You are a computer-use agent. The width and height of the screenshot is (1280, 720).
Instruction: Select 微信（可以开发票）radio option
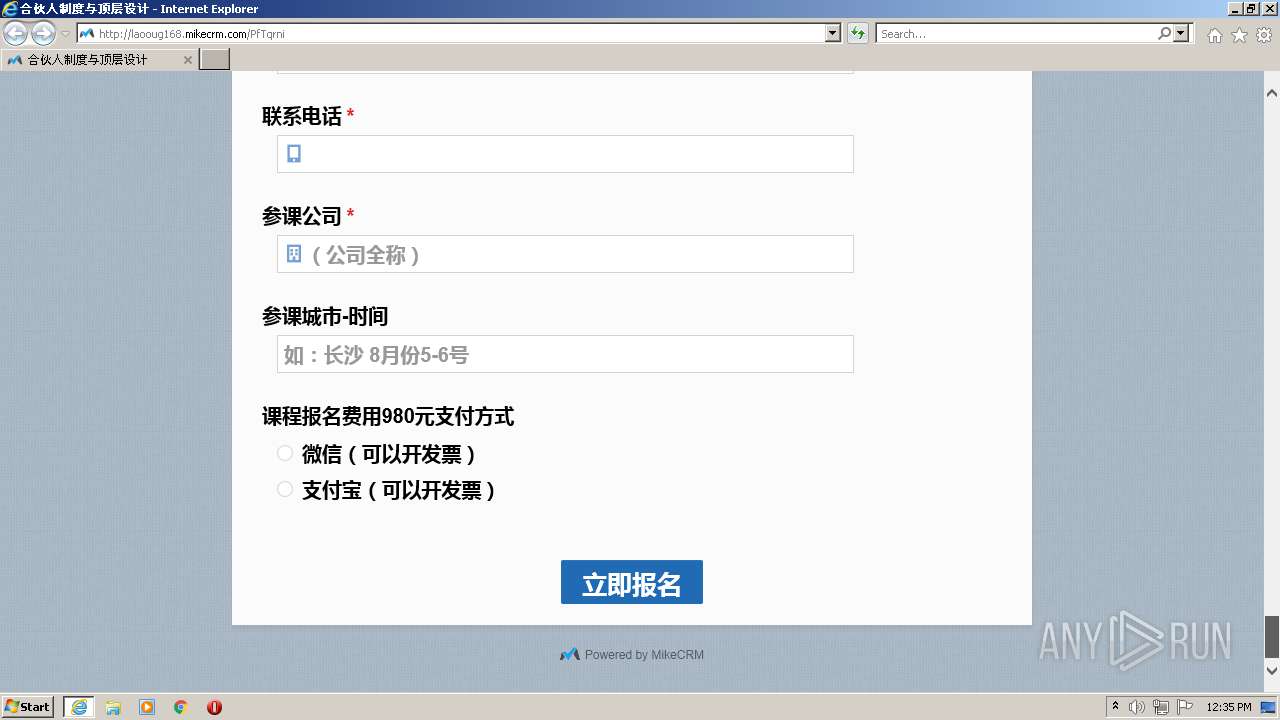pos(285,454)
